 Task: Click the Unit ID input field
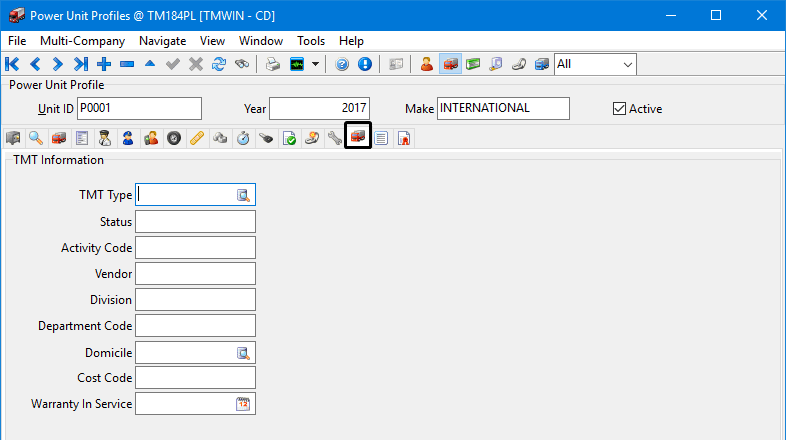(139, 108)
